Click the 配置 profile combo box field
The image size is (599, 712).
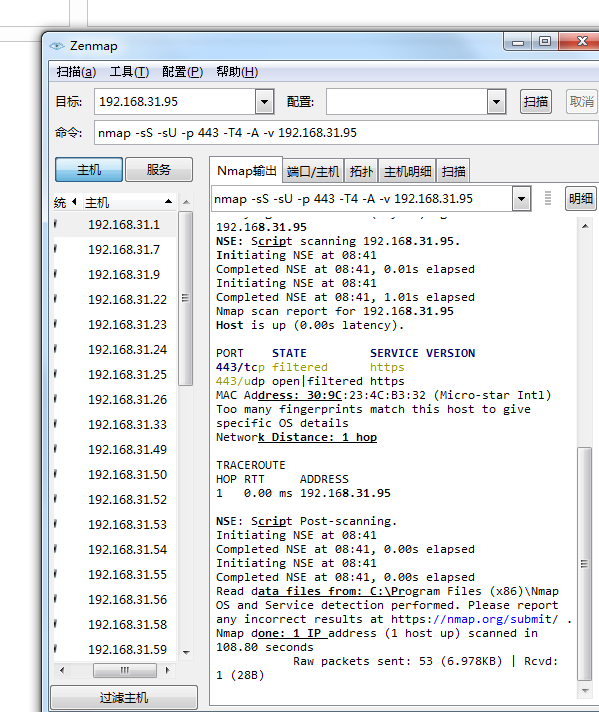pyautogui.click(x=406, y=102)
